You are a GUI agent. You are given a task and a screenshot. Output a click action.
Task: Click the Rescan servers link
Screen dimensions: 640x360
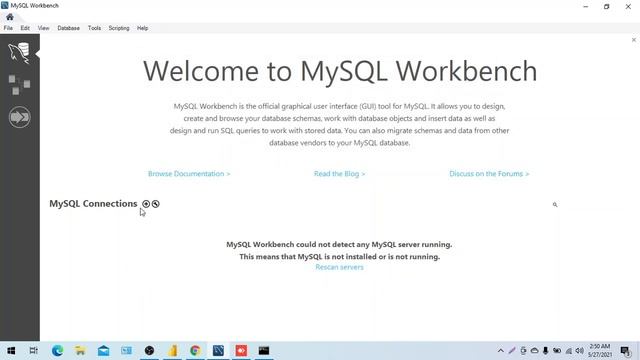point(339,267)
